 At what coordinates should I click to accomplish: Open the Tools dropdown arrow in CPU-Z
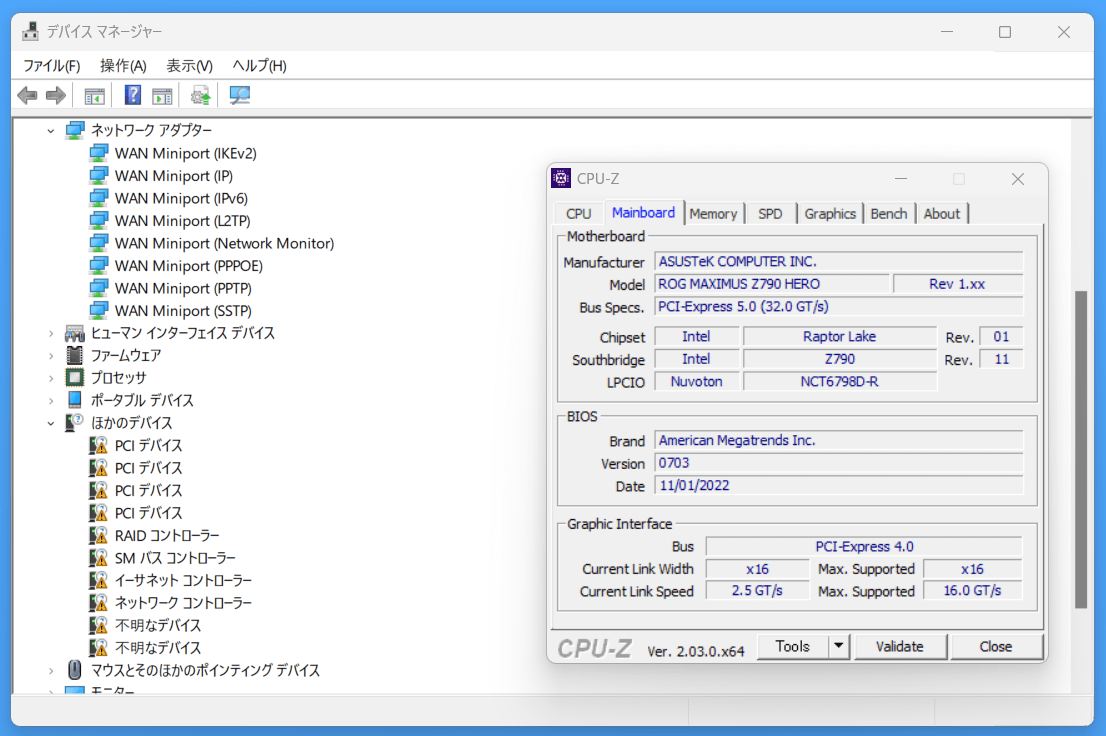[x=839, y=646]
